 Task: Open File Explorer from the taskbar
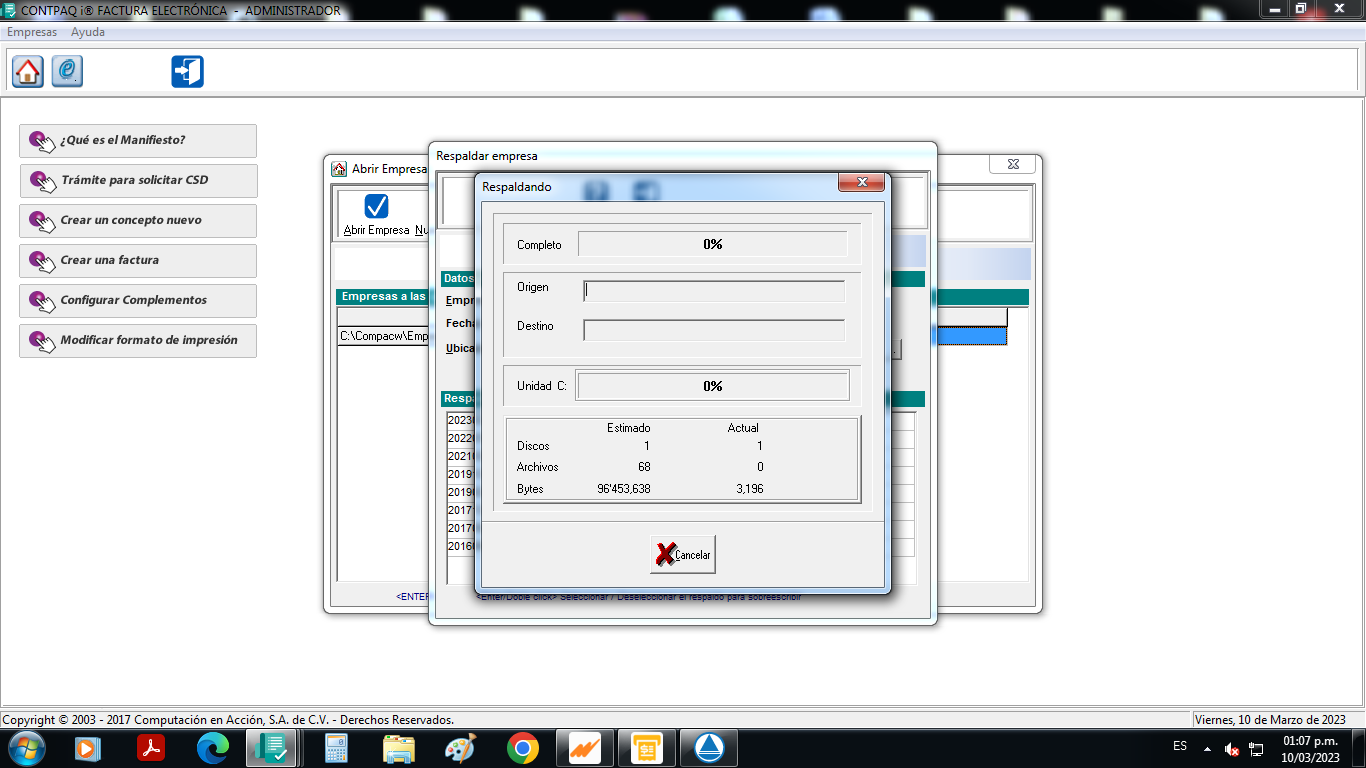click(398, 748)
